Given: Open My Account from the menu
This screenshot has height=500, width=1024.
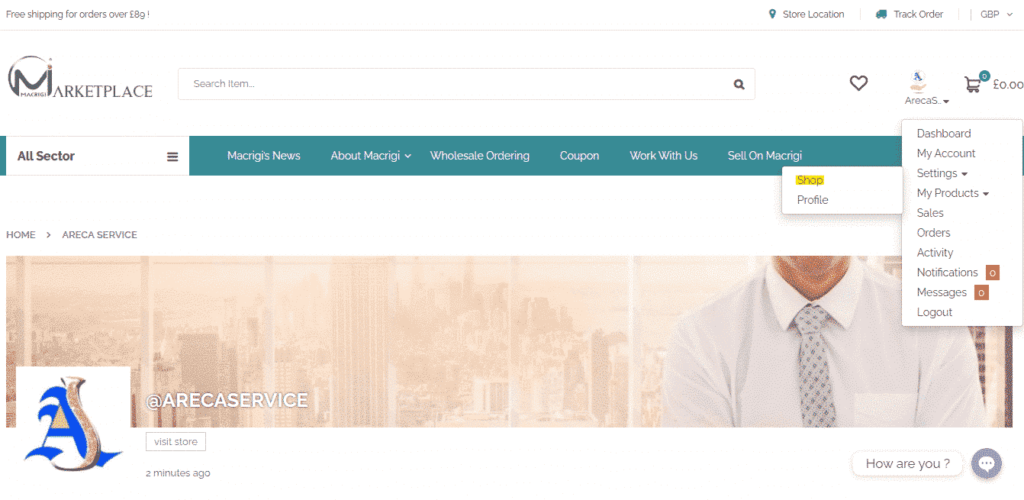Looking at the screenshot, I should point(946,153).
